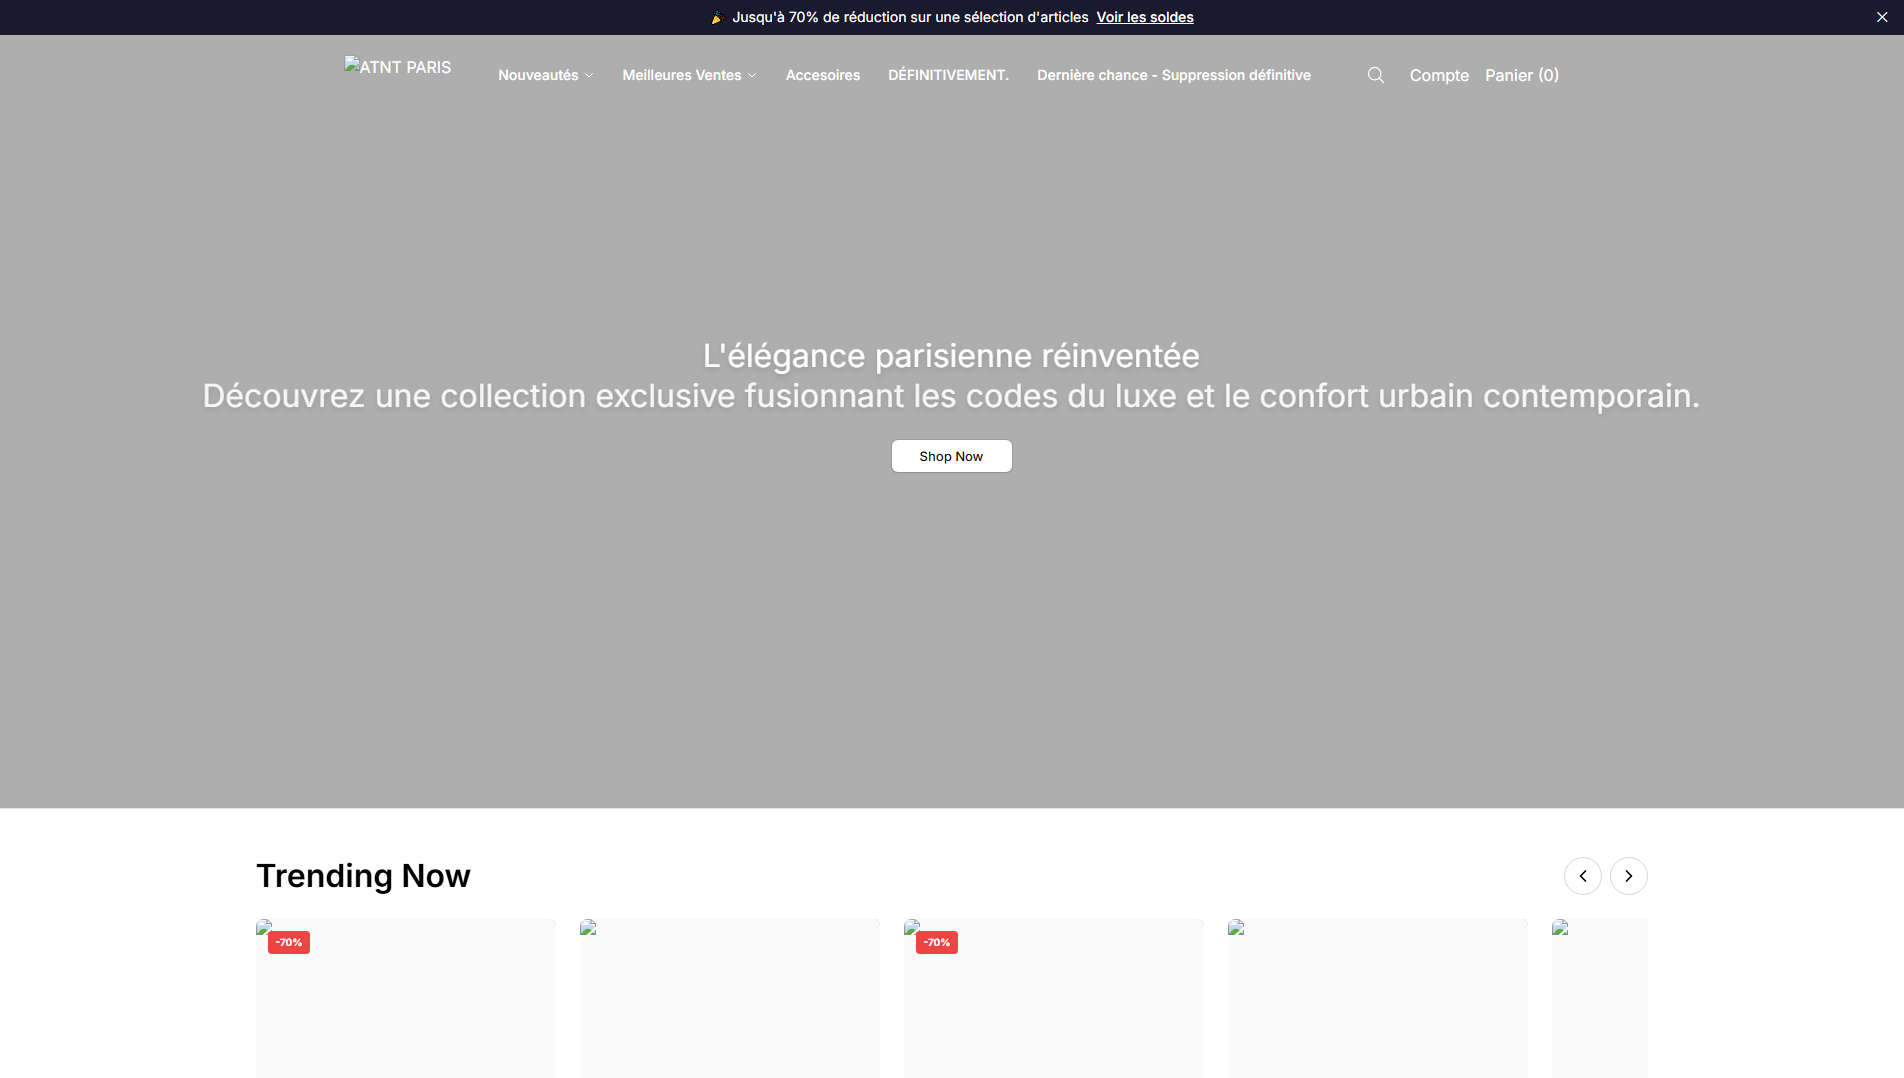Viewport: 1904px width, 1078px height.
Task: Advance to next Trending Now products
Action: tap(1629, 876)
